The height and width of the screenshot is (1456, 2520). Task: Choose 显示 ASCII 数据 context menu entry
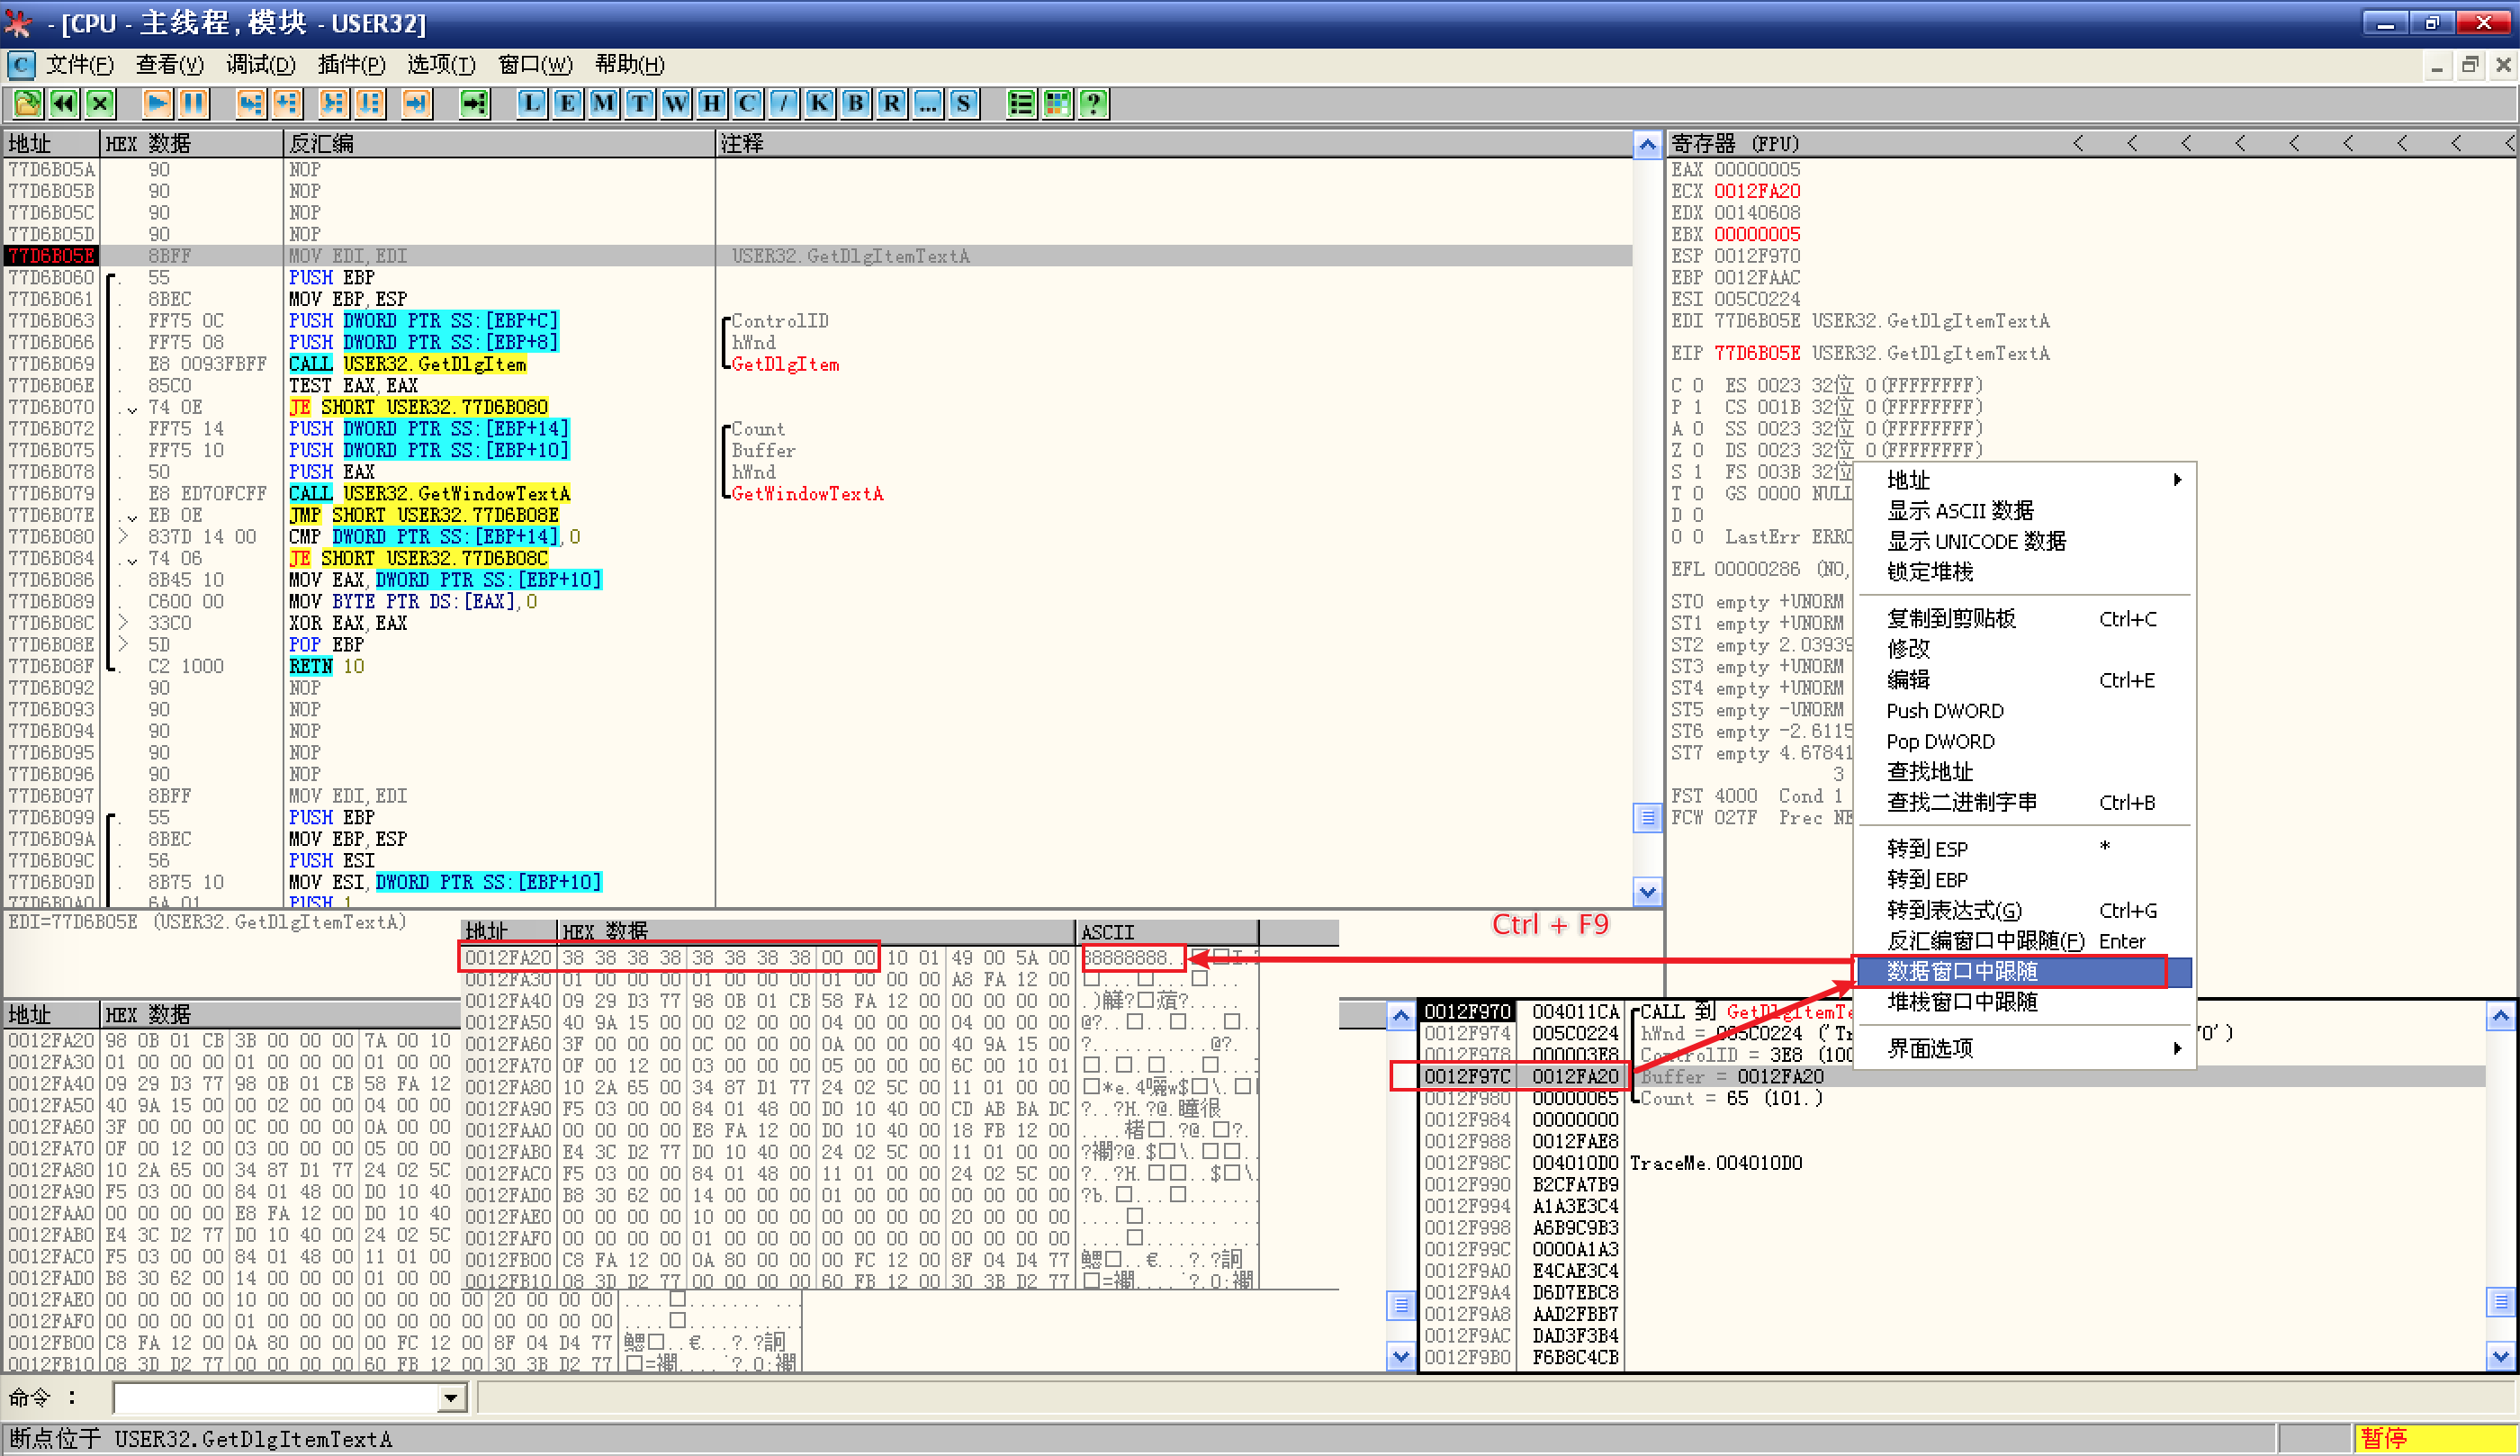[x=1960, y=511]
